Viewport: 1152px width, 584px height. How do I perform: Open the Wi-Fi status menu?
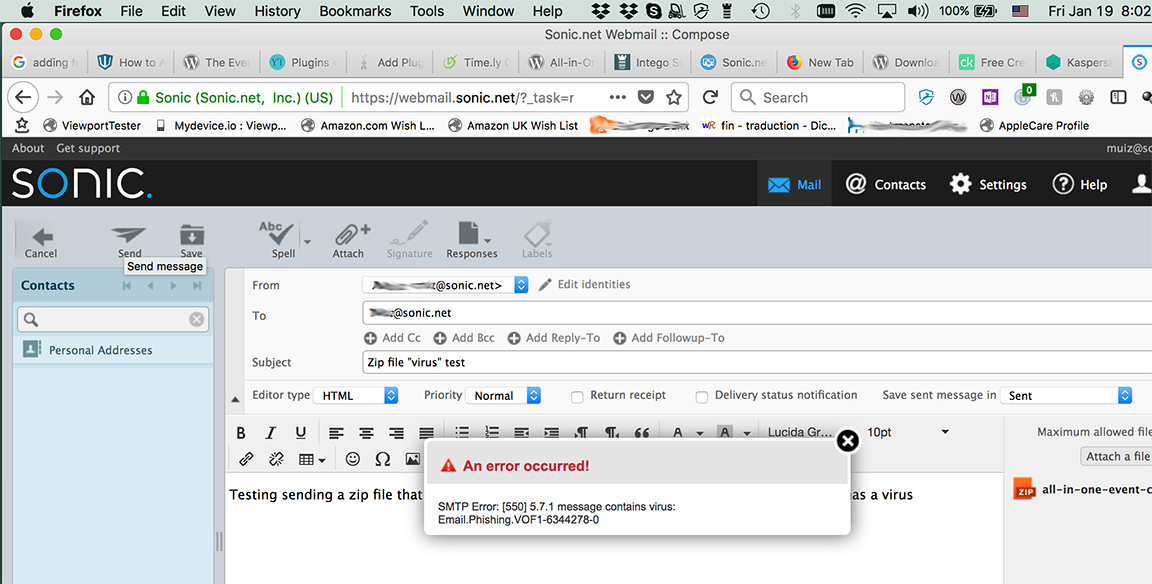(854, 11)
